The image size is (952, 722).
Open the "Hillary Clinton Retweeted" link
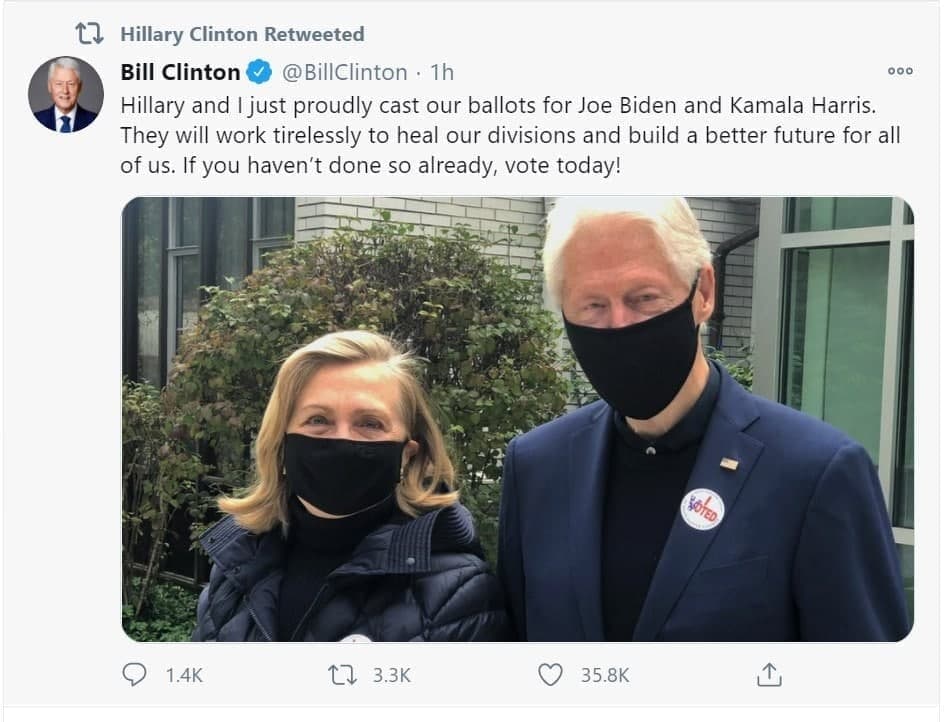click(242, 34)
